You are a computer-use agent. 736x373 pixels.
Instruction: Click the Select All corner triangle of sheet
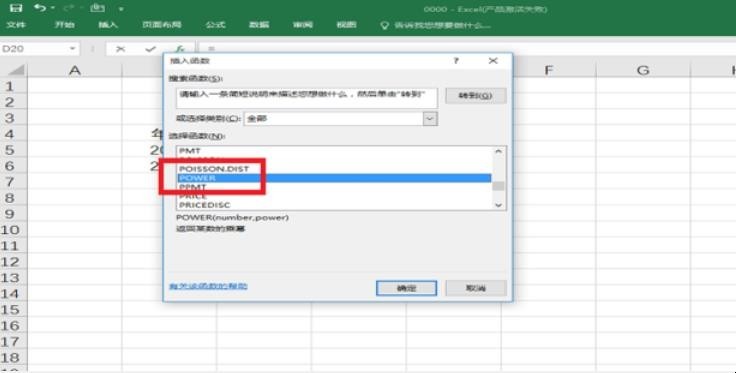pos(15,70)
